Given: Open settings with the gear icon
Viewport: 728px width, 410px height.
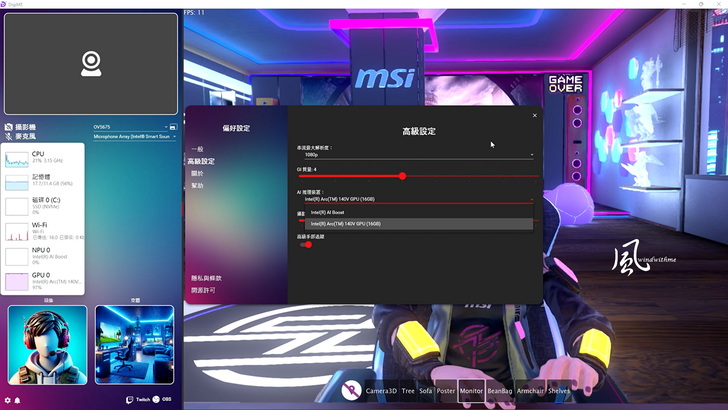Looking at the screenshot, I should [7, 400].
